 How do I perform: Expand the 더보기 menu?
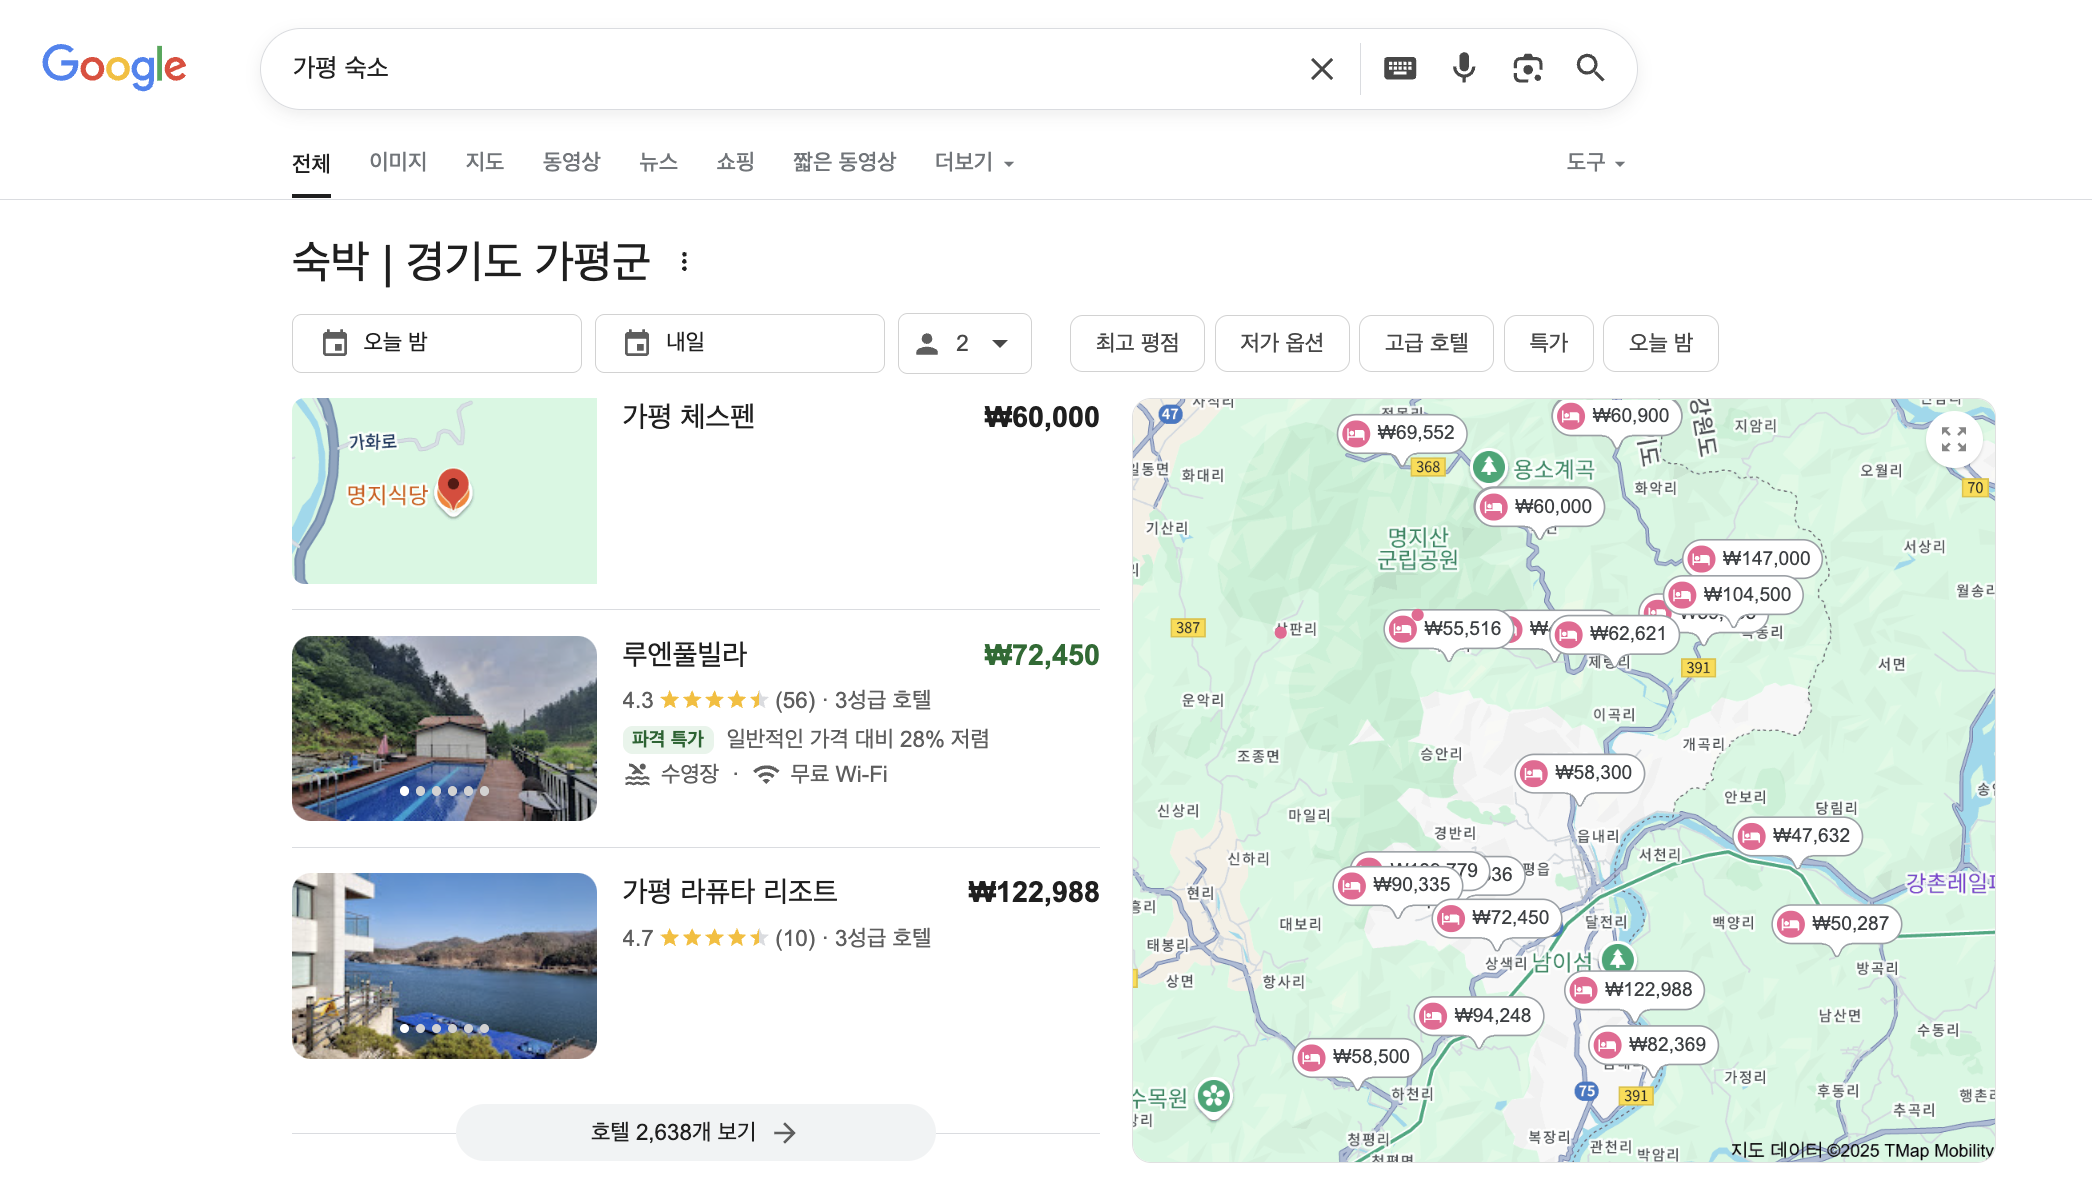(973, 162)
